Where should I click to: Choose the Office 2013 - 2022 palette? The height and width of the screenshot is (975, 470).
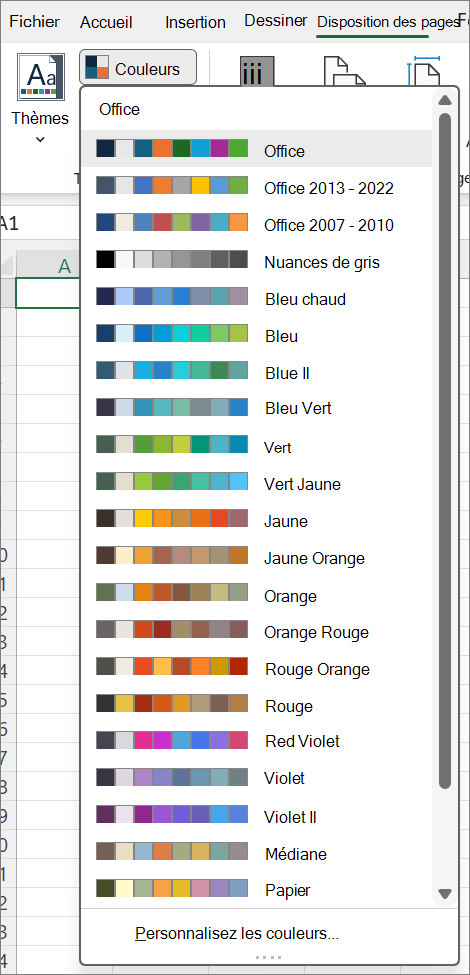[x=257, y=187]
